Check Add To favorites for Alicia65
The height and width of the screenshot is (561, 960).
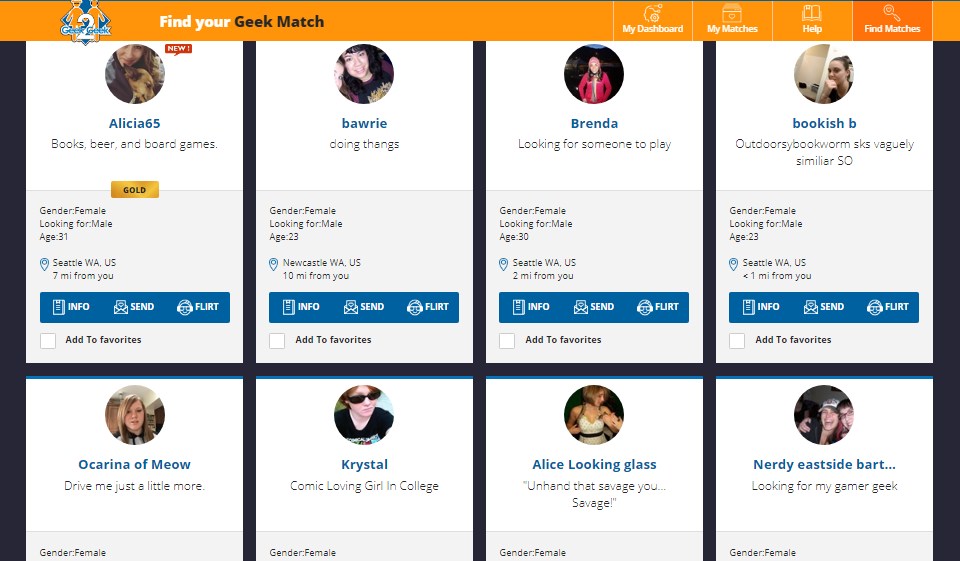48,341
